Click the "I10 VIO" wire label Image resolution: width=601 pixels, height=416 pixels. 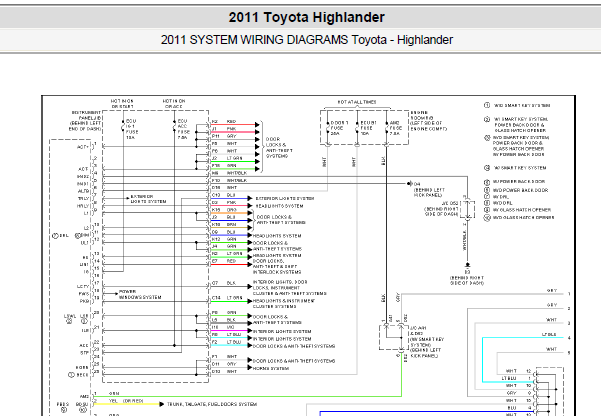(x=223, y=327)
